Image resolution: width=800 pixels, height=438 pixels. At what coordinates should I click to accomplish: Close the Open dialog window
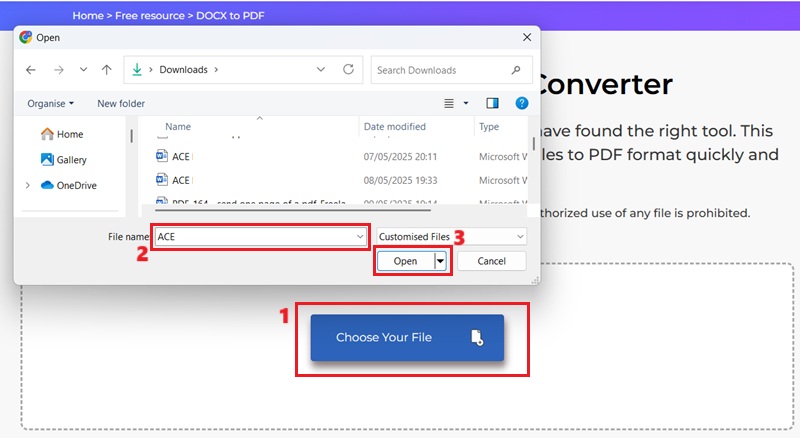(x=527, y=37)
